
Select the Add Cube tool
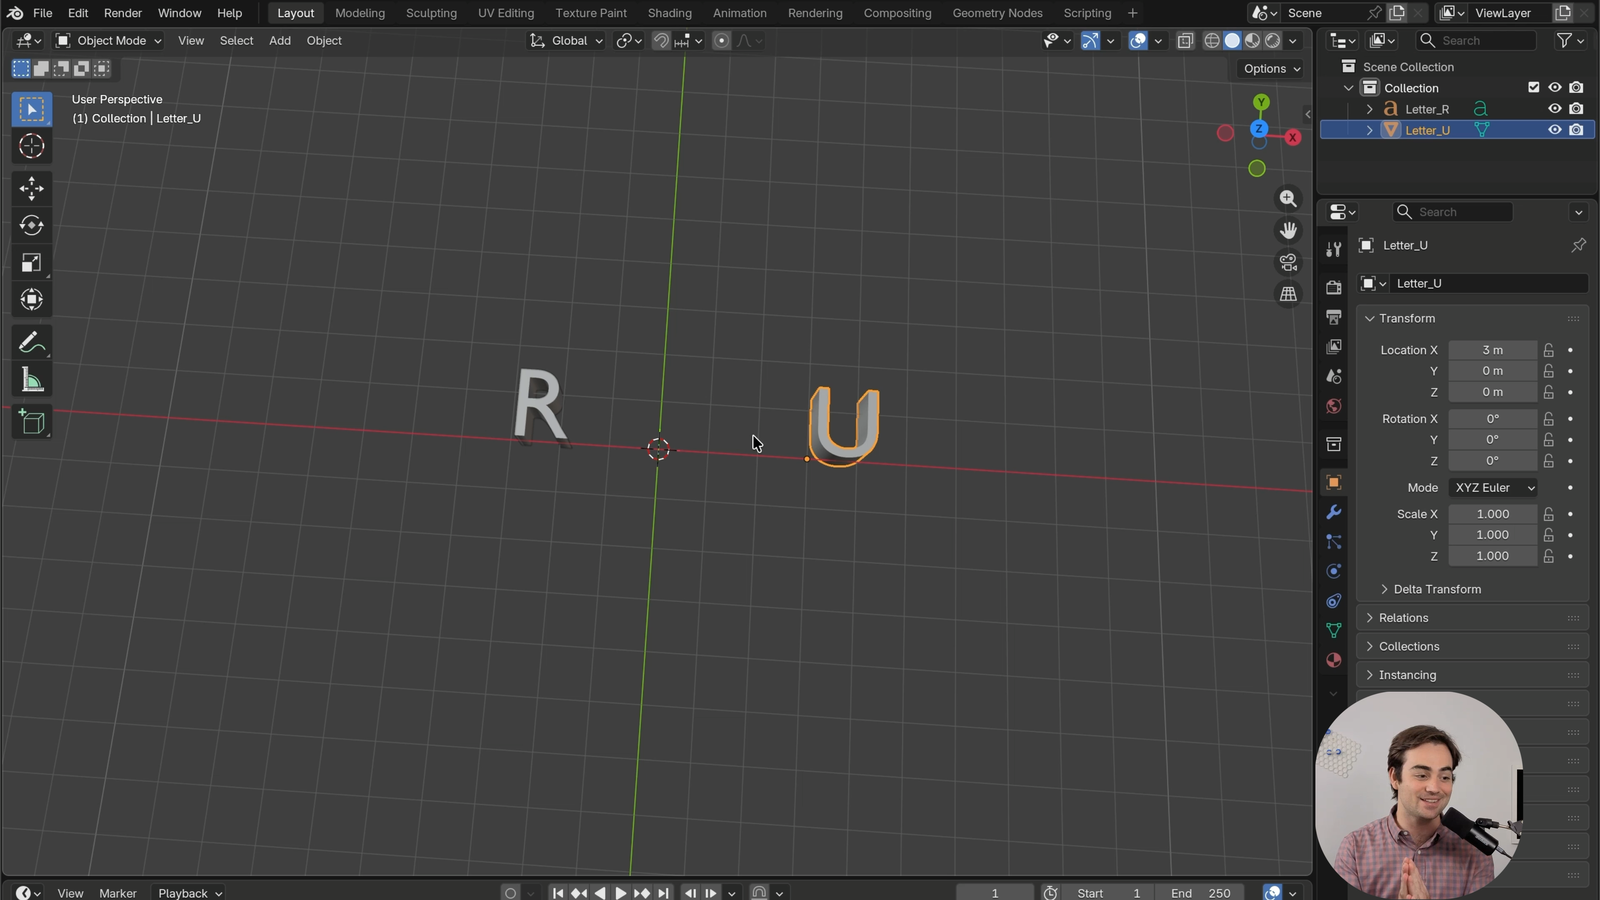coord(32,422)
